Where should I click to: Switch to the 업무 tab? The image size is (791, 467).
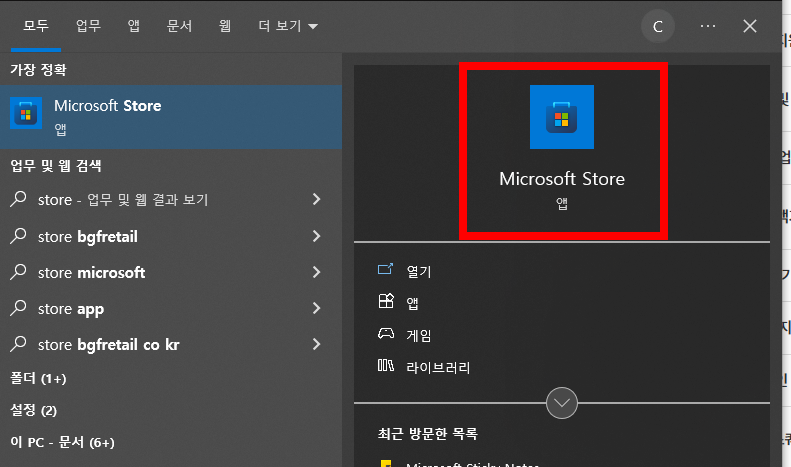click(x=88, y=26)
